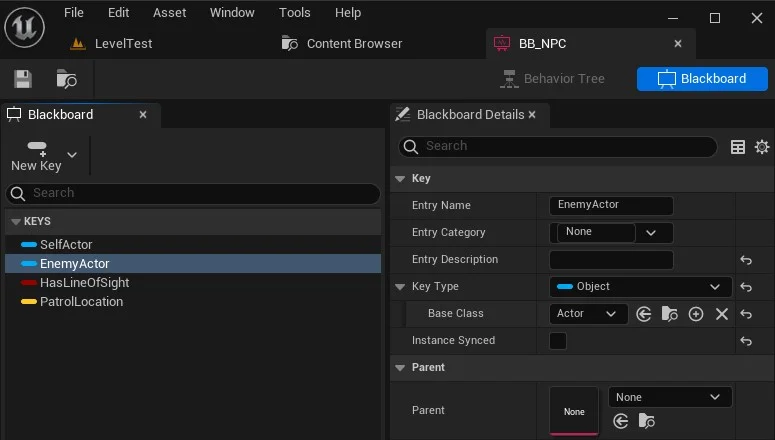775x440 pixels.
Task: Select the SelfActor key
Action: coord(193,244)
